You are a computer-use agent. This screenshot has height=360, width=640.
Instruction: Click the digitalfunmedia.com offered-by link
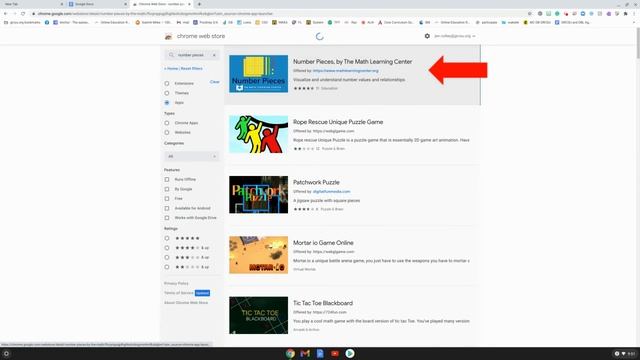click(331, 191)
